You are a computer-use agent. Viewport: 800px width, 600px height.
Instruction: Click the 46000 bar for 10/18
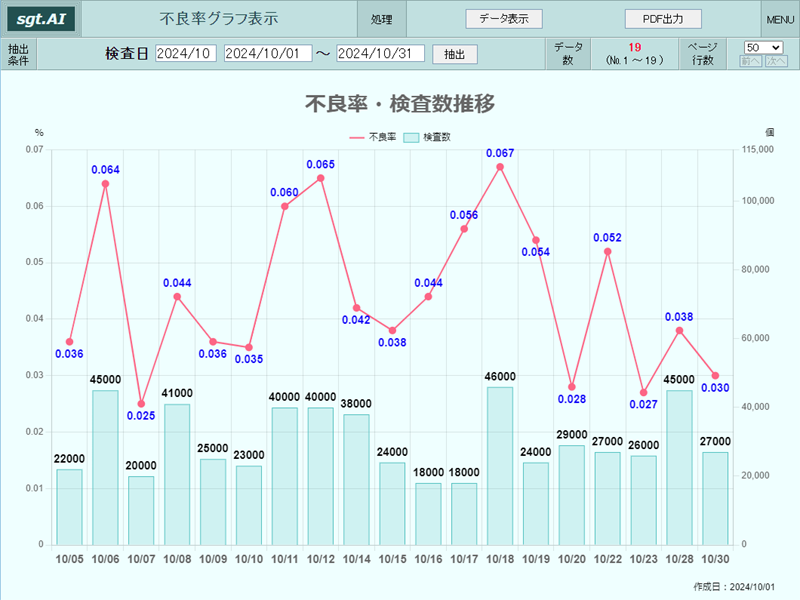tap(500, 465)
